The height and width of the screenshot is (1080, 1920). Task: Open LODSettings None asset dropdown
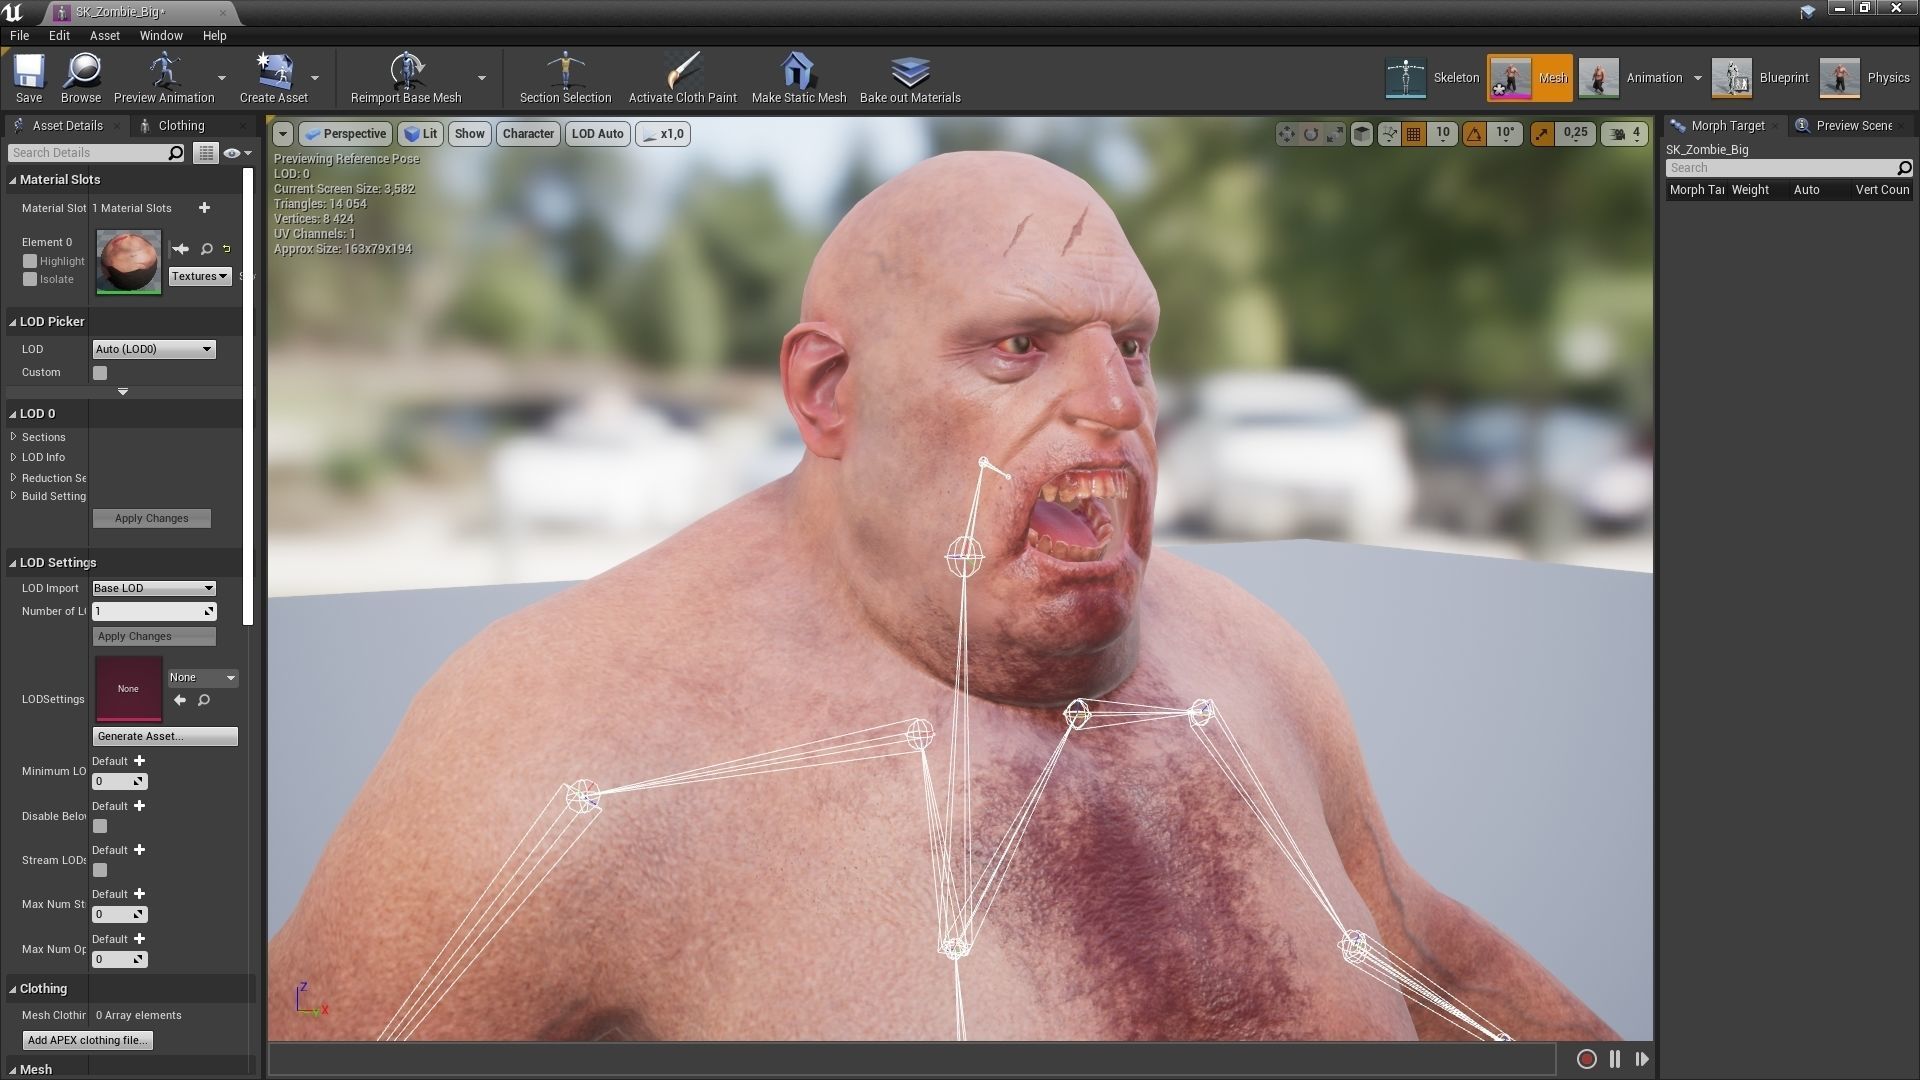point(202,677)
